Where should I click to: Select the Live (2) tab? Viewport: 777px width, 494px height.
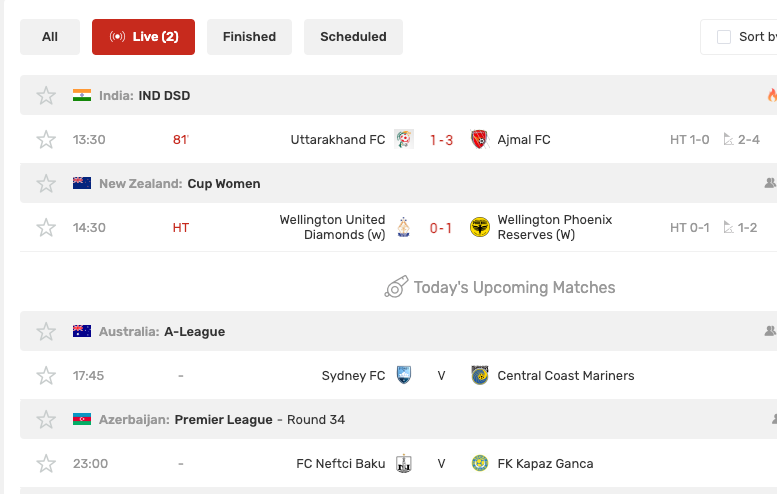143,37
